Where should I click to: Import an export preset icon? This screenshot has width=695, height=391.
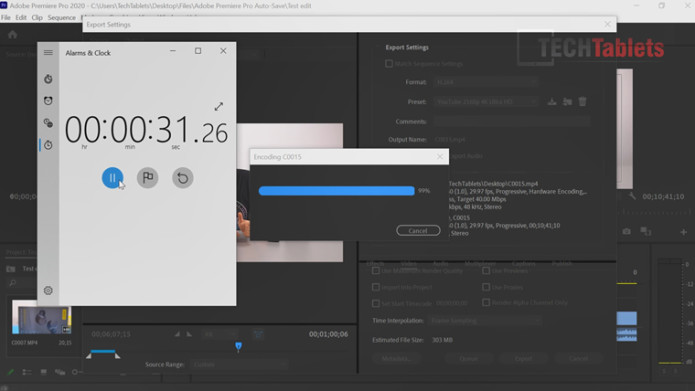point(567,102)
